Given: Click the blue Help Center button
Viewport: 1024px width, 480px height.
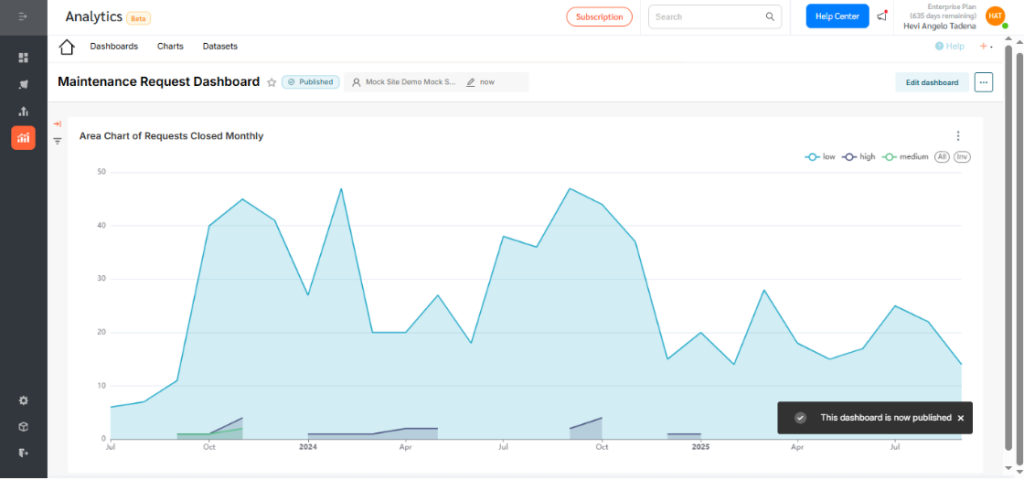Looking at the screenshot, I should pos(837,16).
